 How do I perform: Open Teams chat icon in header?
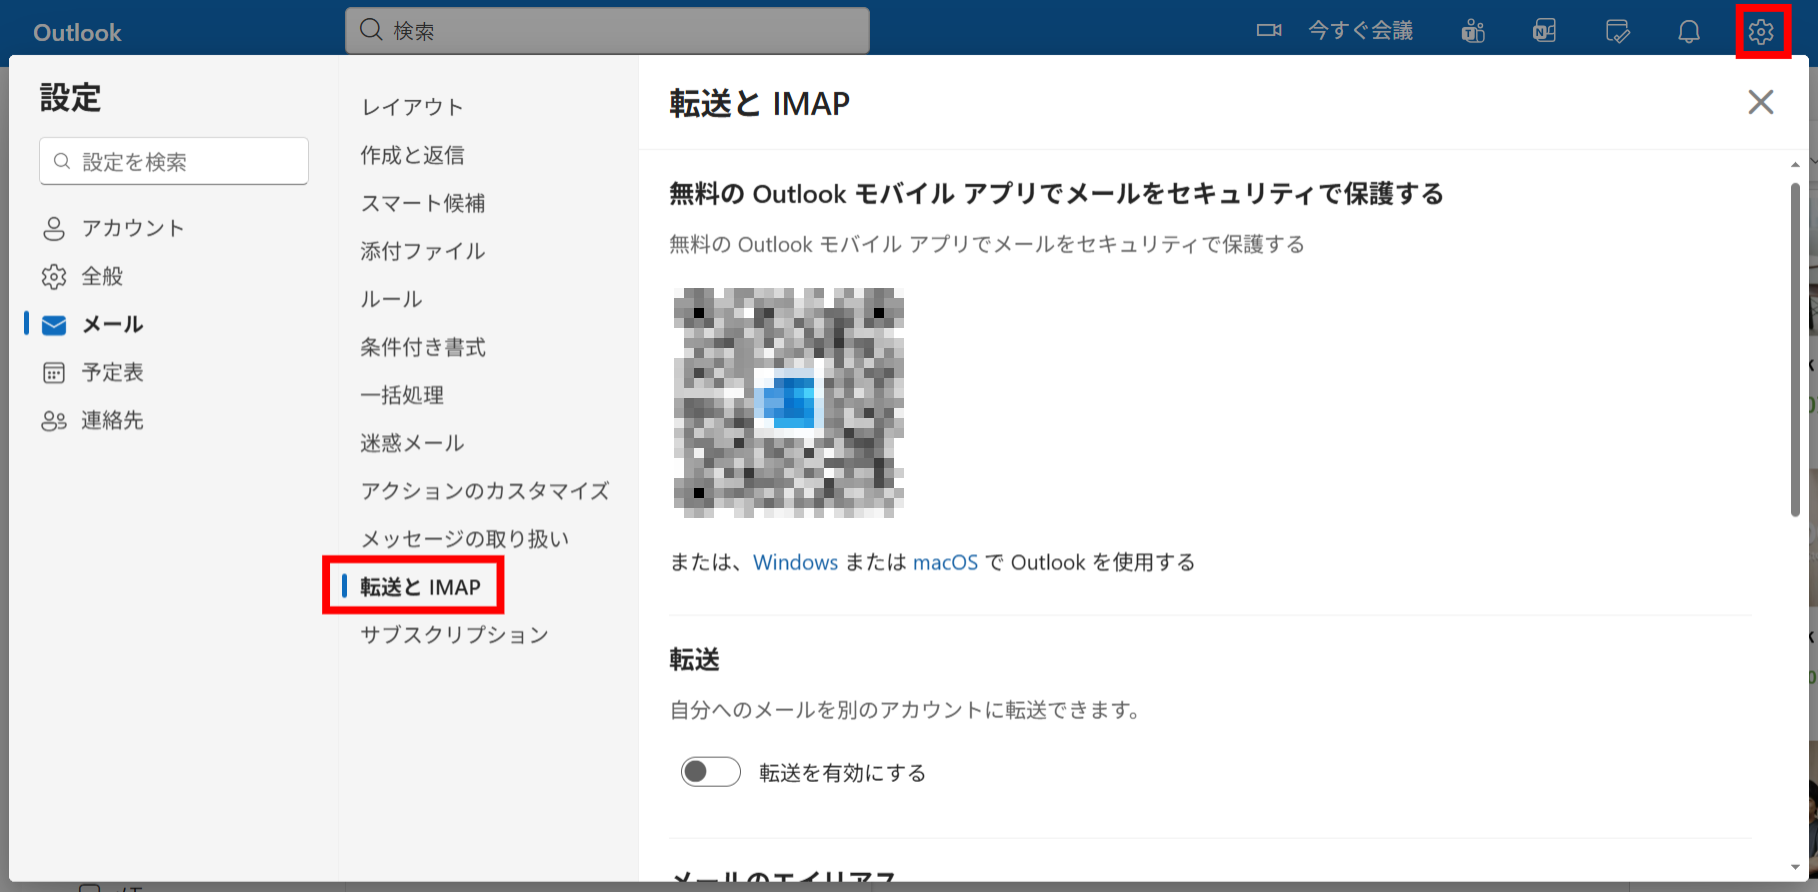[x=1473, y=32]
